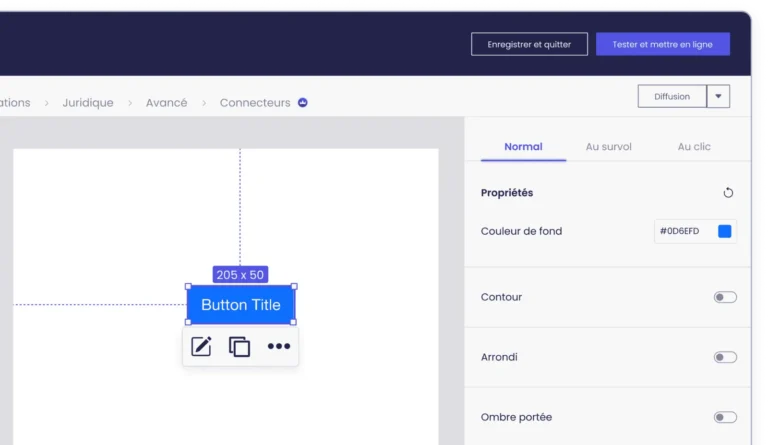Screen dimensions: 768x445
Task: Click the Propriétés heading
Action: click(x=507, y=192)
